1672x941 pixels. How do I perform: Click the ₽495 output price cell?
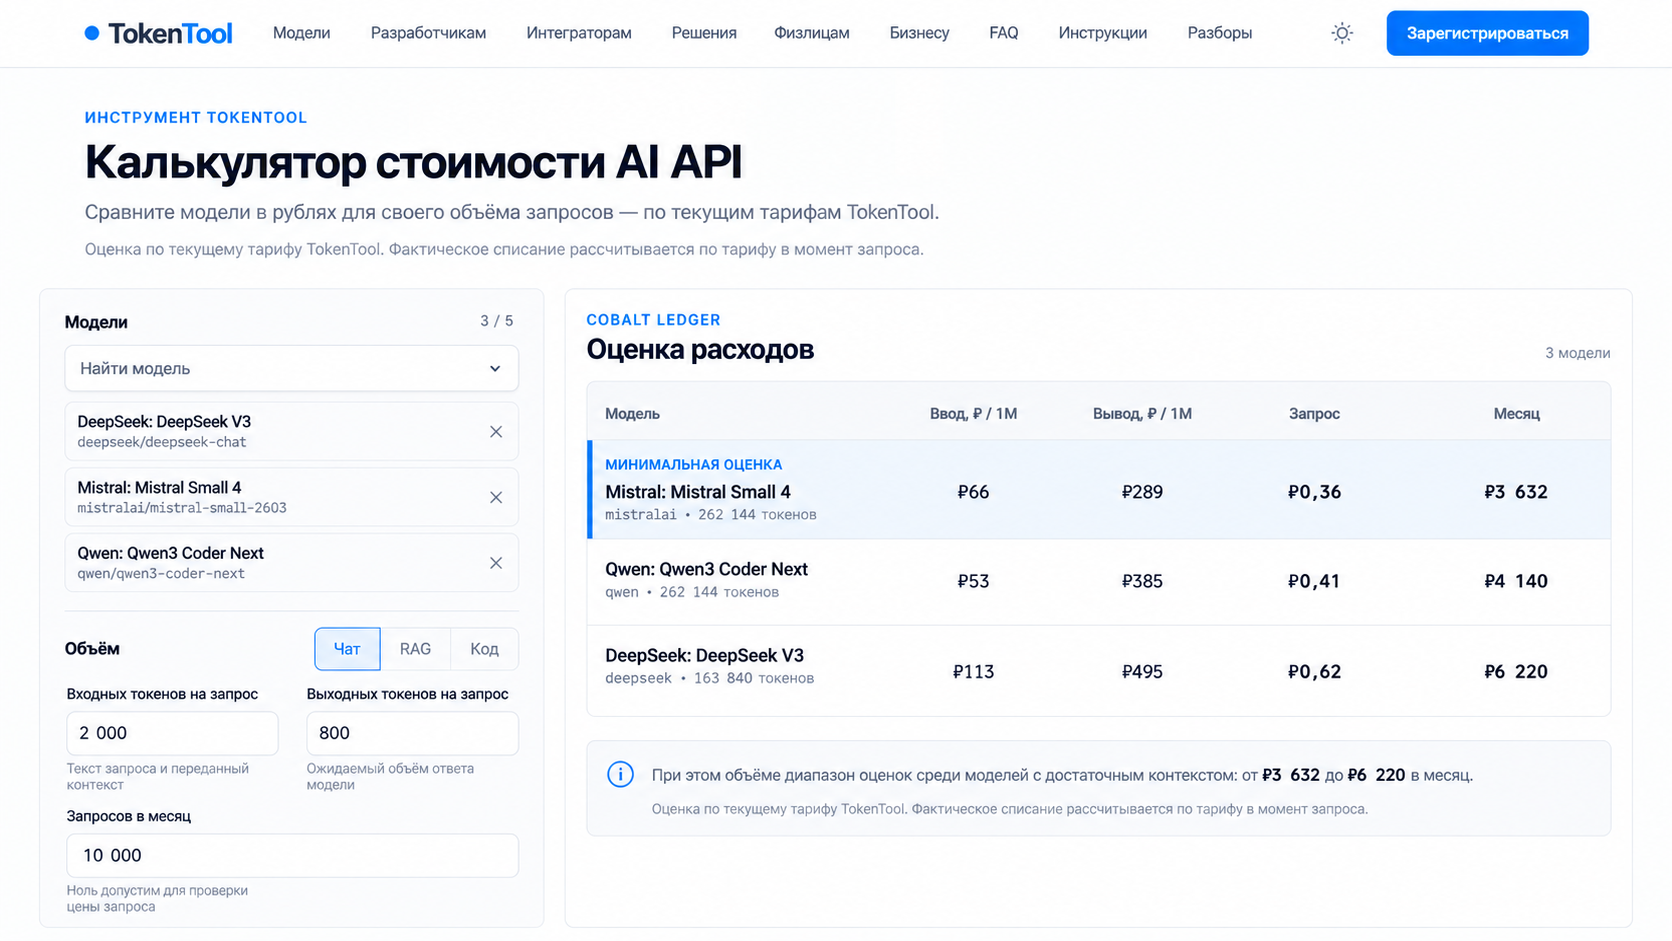tap(1142, 672)
